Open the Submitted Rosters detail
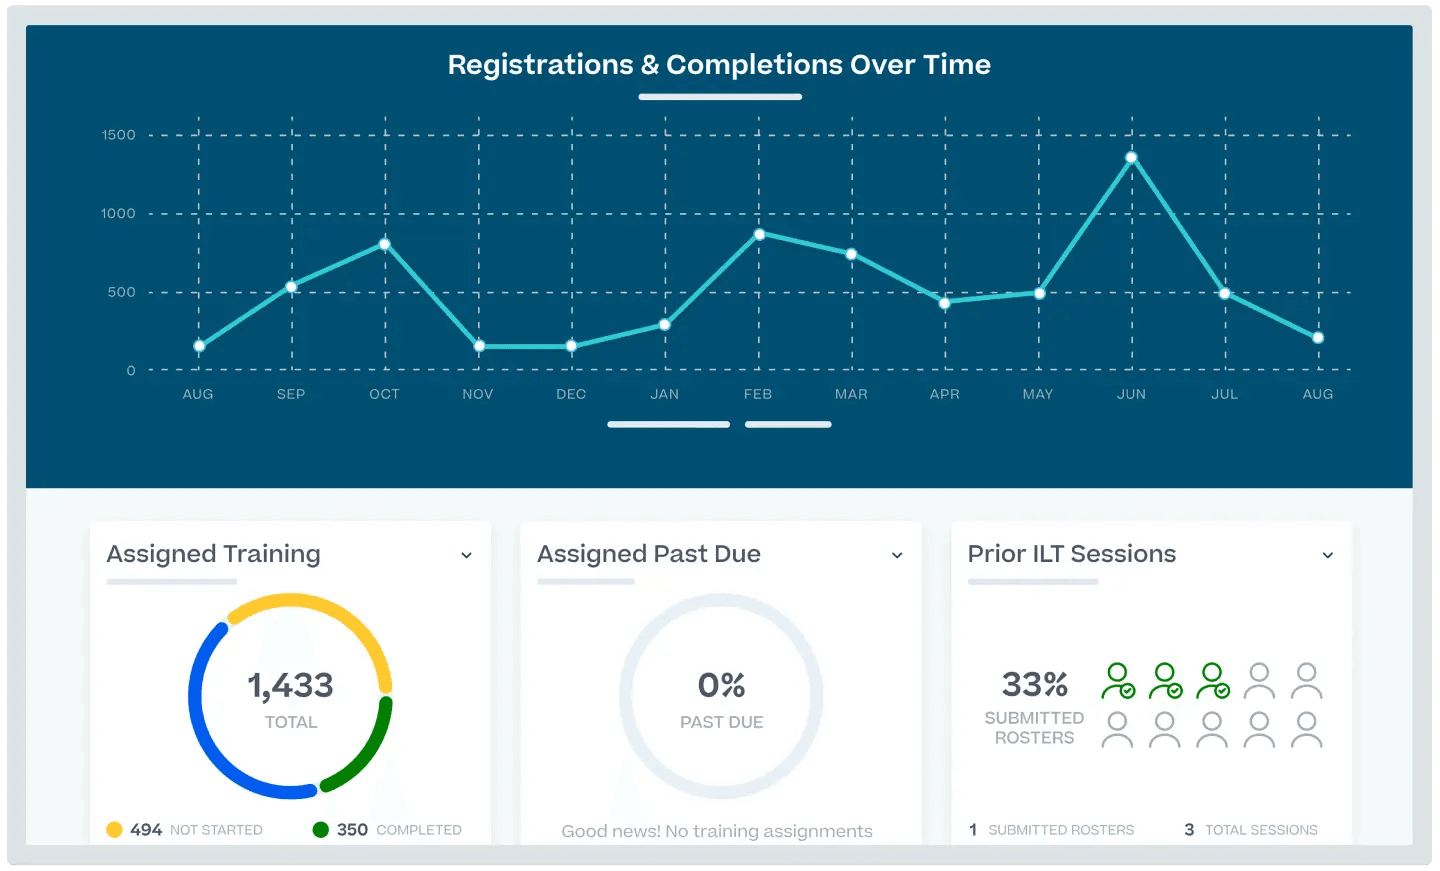 (x=1052, y=829)
